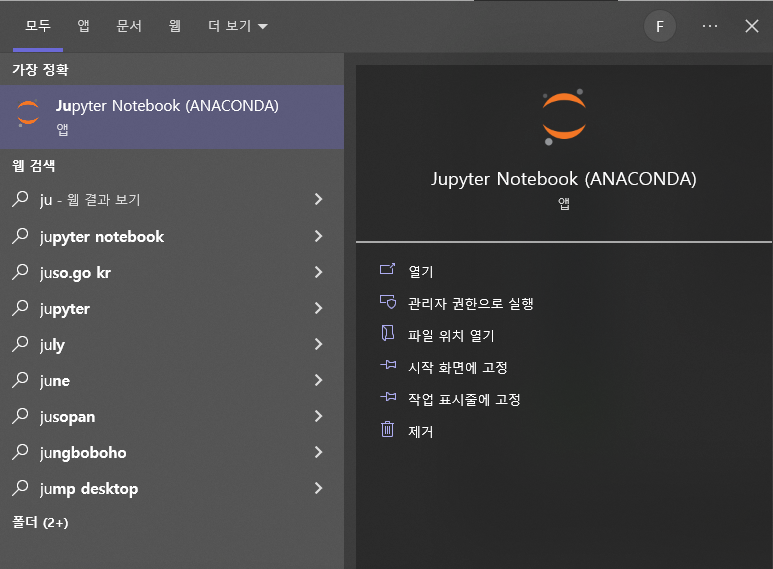Expand chevron for the 'jupyter' suggestion row
Viewport: 773px width, 569px height.
(x=318, y=308)
